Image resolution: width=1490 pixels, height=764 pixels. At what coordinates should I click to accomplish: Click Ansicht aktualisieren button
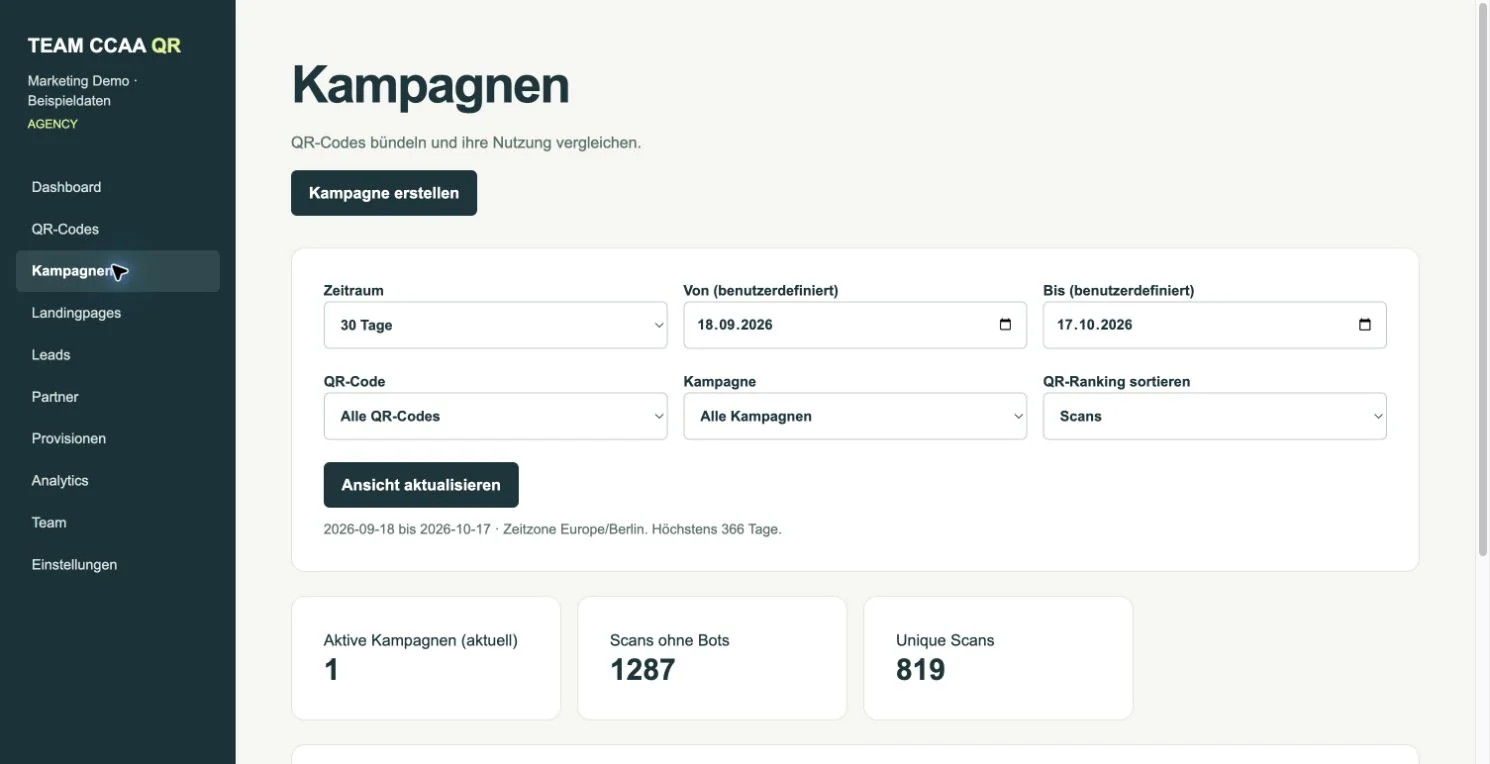click(421, 485)
